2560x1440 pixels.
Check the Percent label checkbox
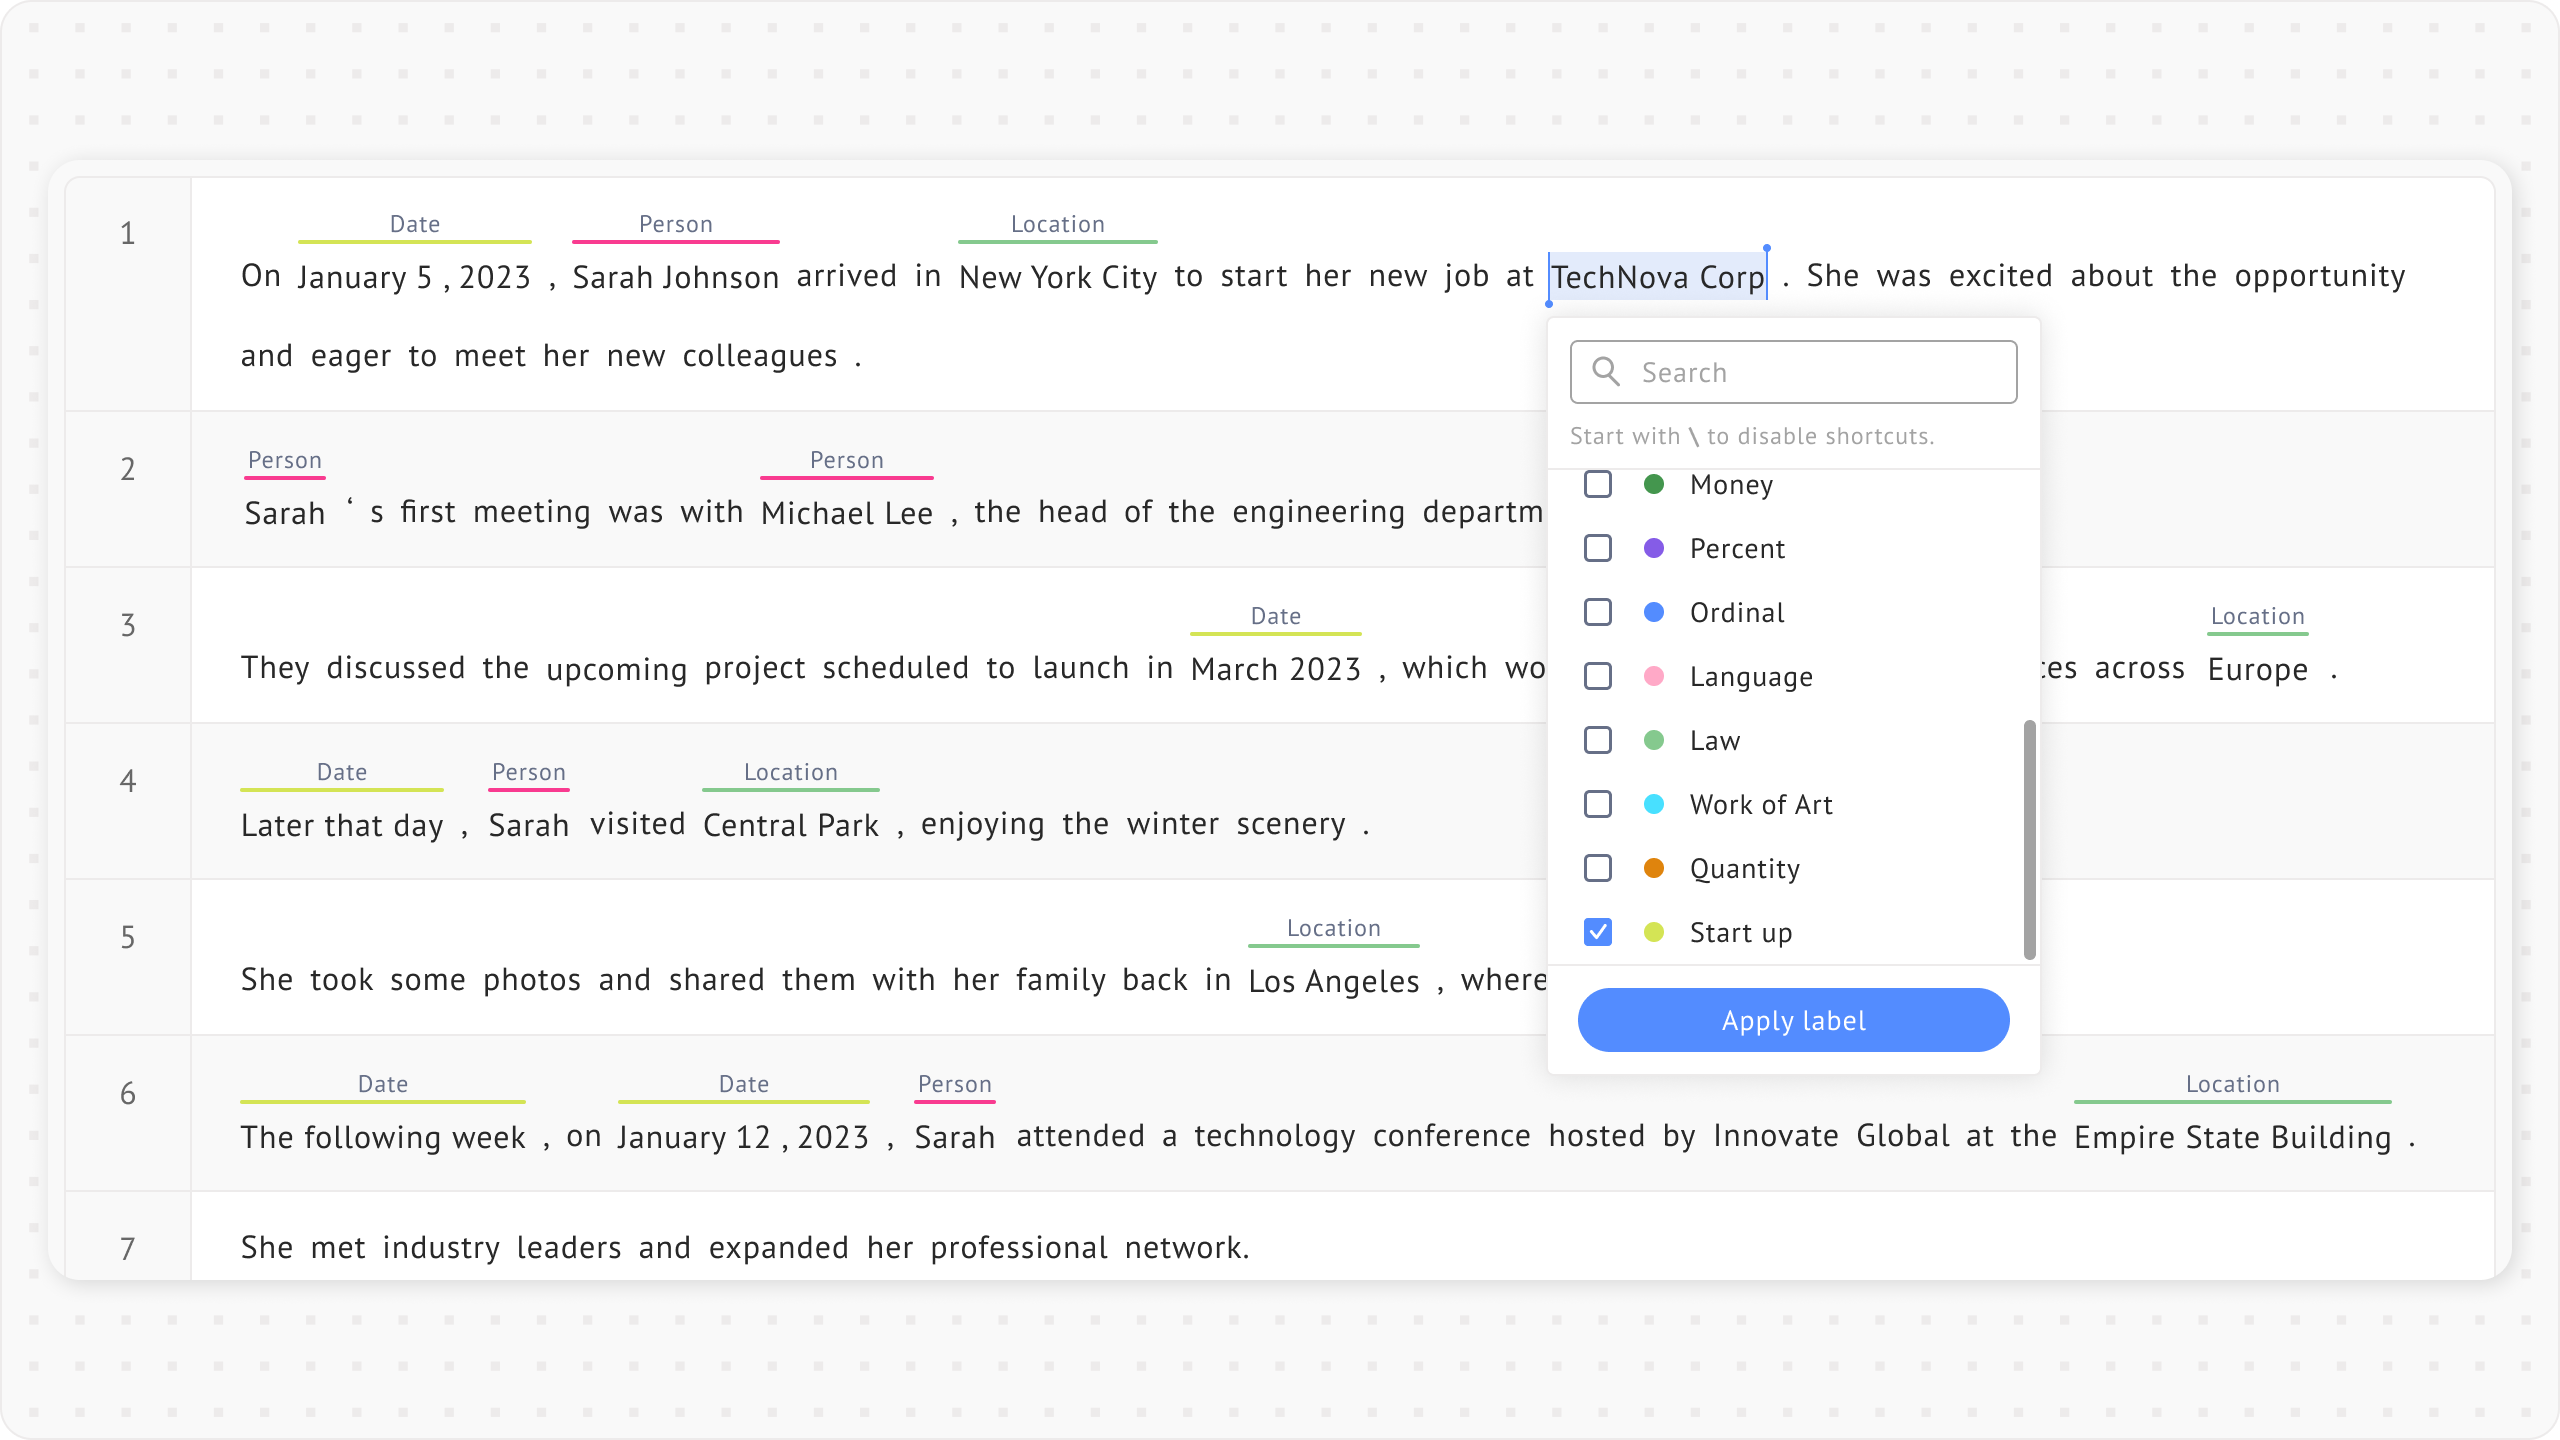(1598, 548)
